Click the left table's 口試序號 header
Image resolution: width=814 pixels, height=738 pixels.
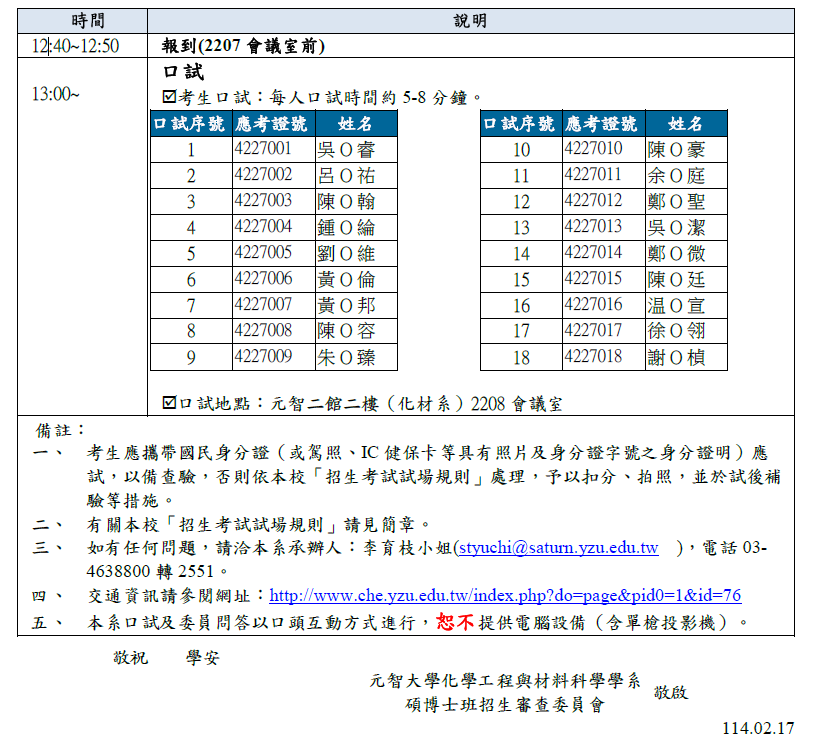(189, 124)
